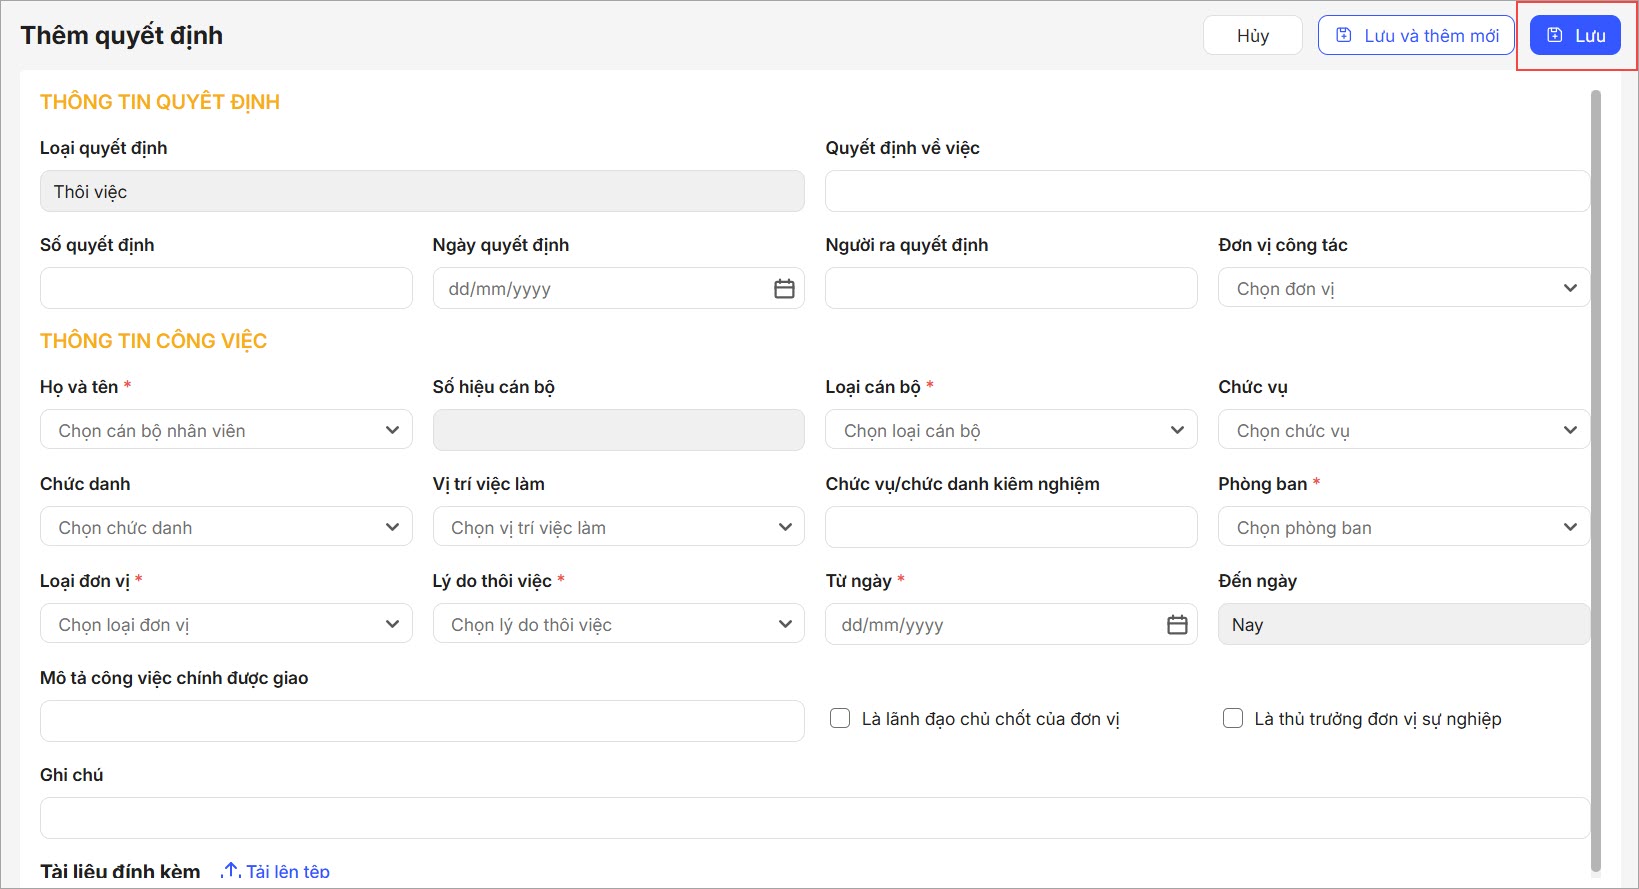
Task: Open the calendar icon for Từ ngày
Action: point(1177,625)
